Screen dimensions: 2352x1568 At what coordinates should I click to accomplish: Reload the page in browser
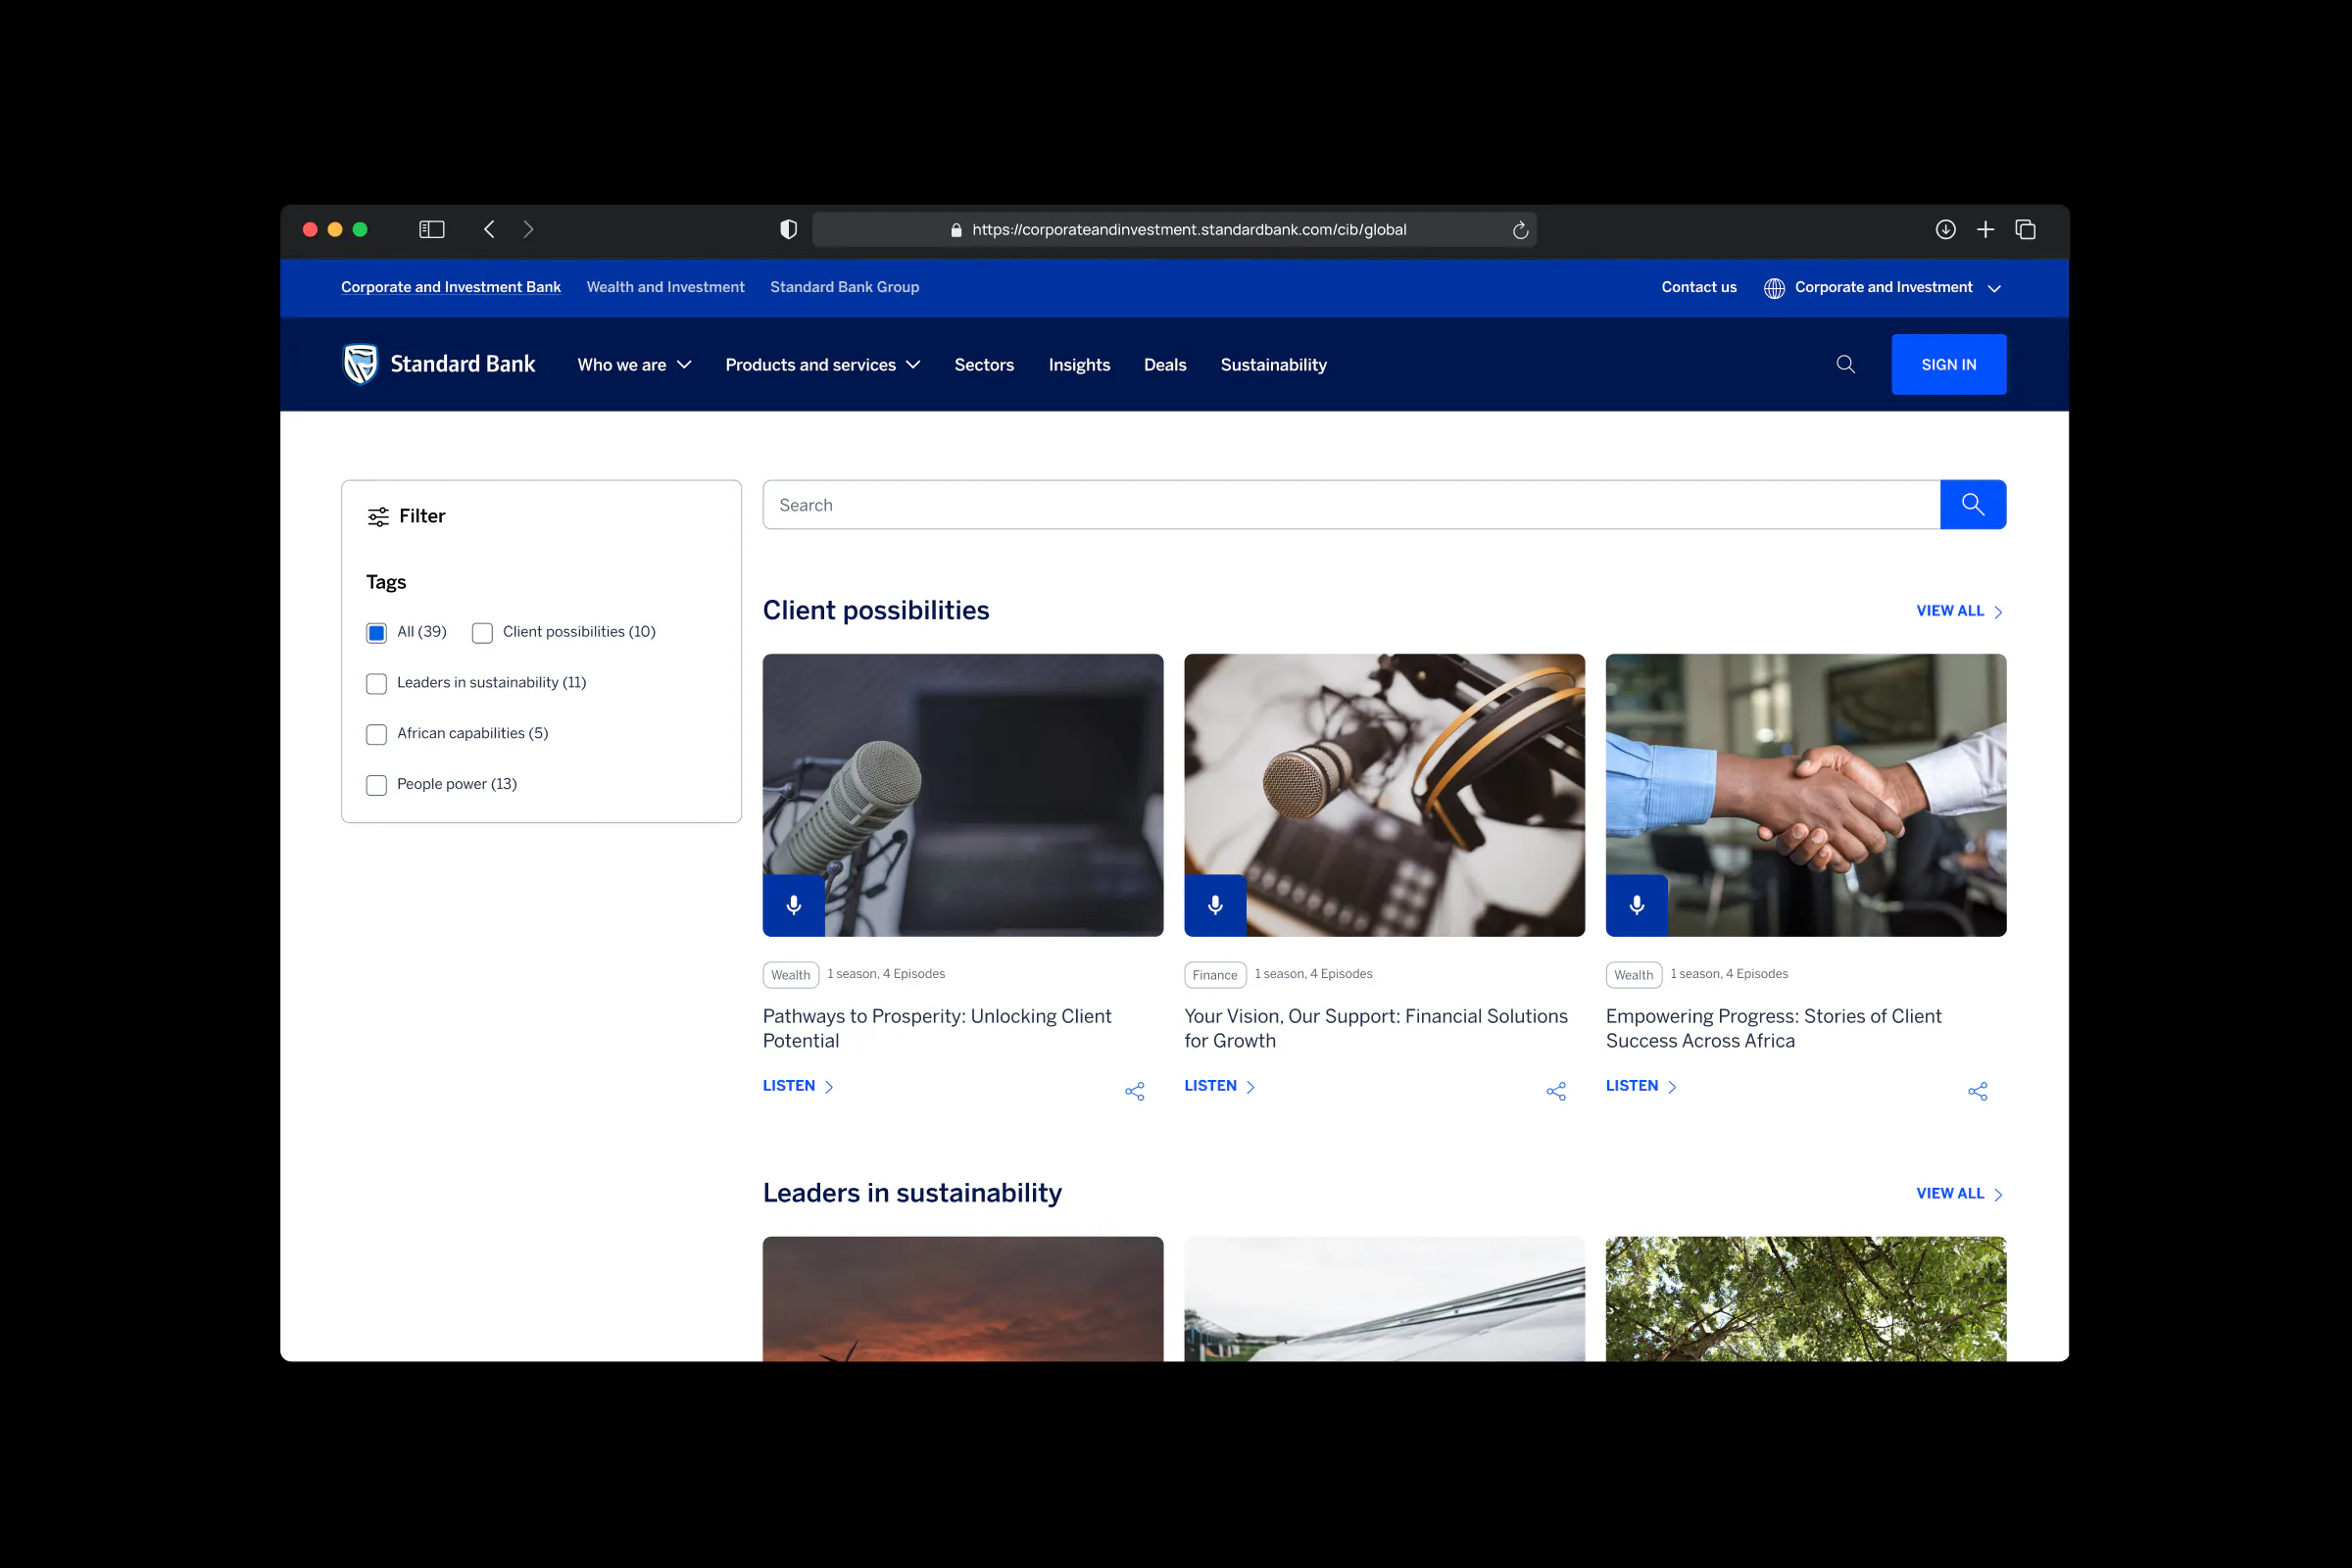tap(1520, 230)
